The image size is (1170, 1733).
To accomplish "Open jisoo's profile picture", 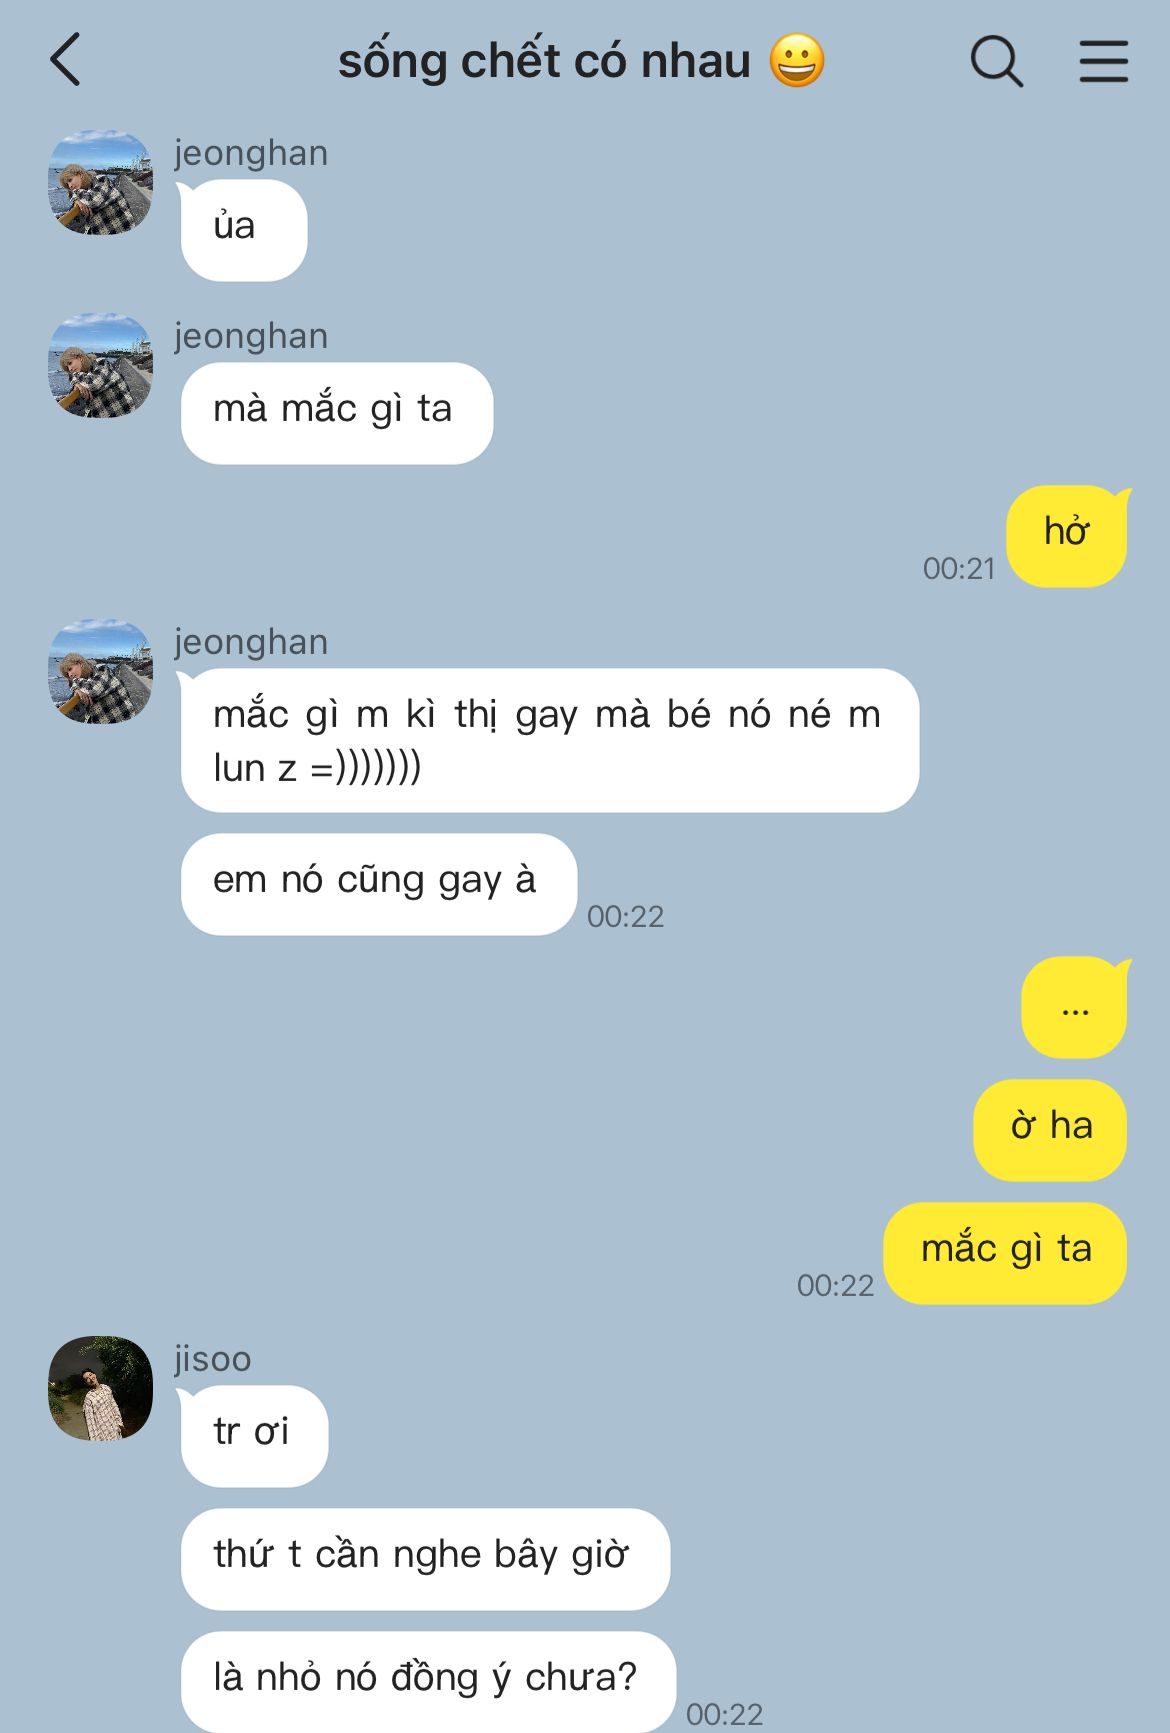I will point(100,1388).
